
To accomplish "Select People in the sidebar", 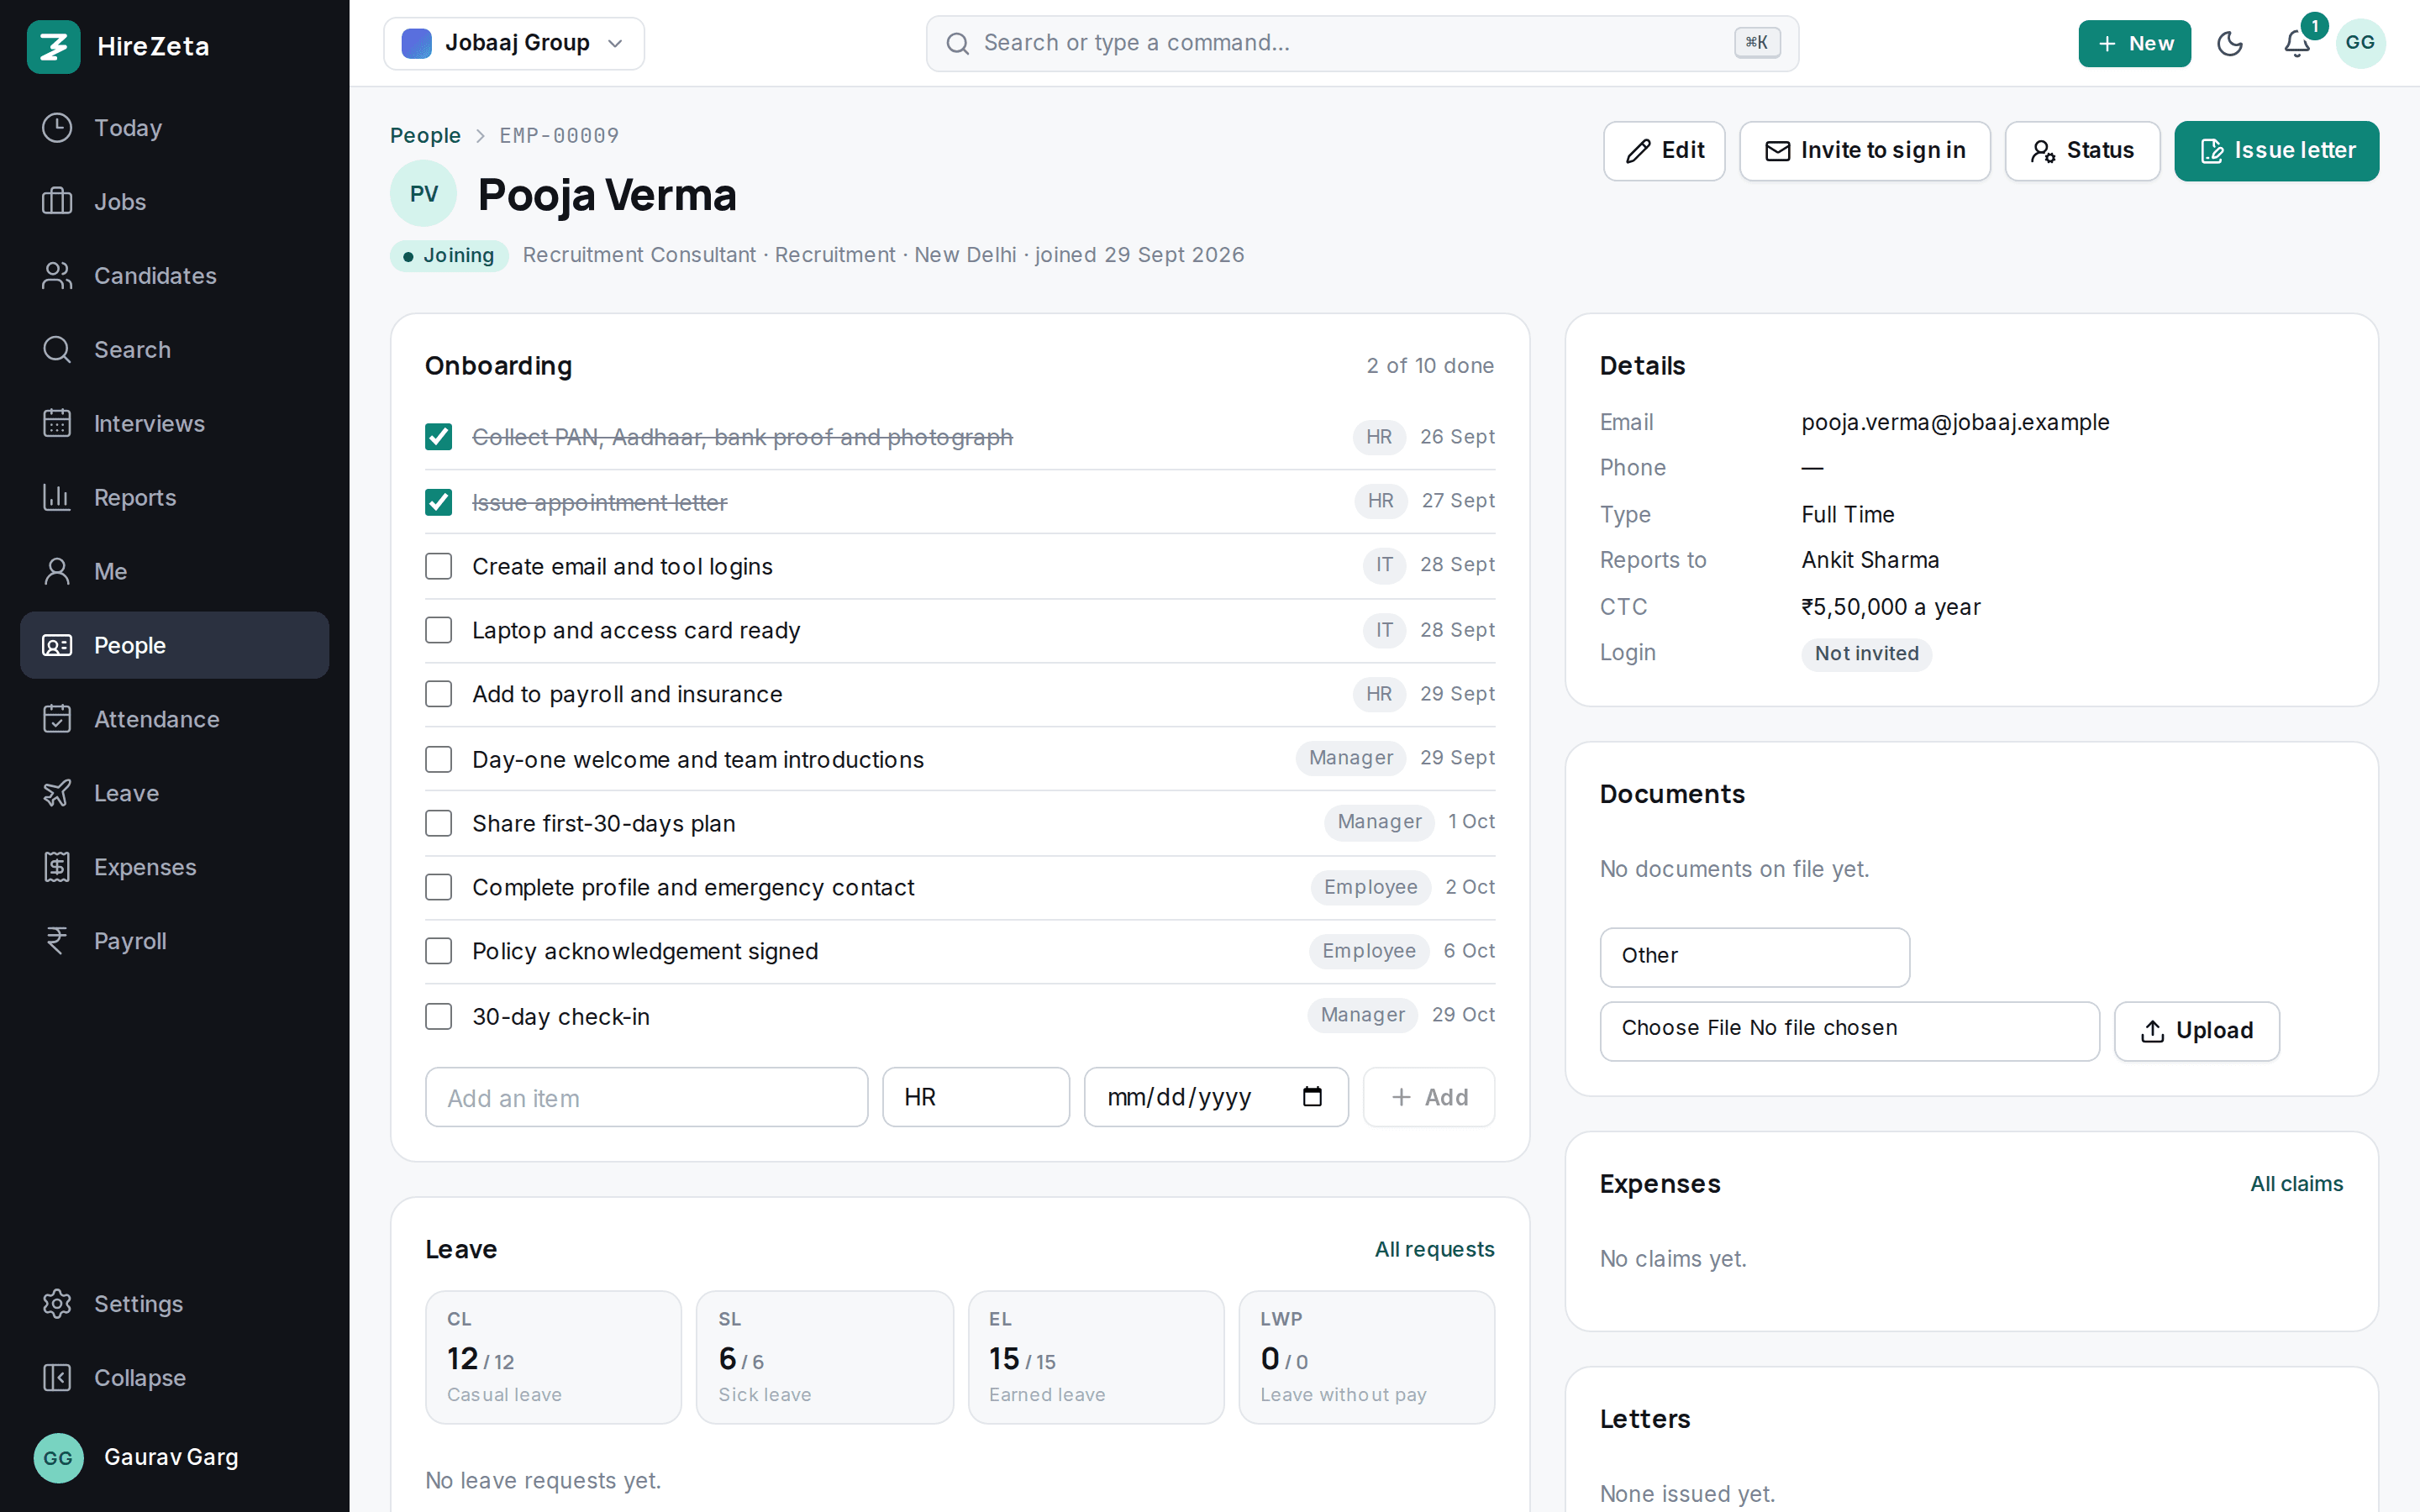I will [x=175, y=646].
